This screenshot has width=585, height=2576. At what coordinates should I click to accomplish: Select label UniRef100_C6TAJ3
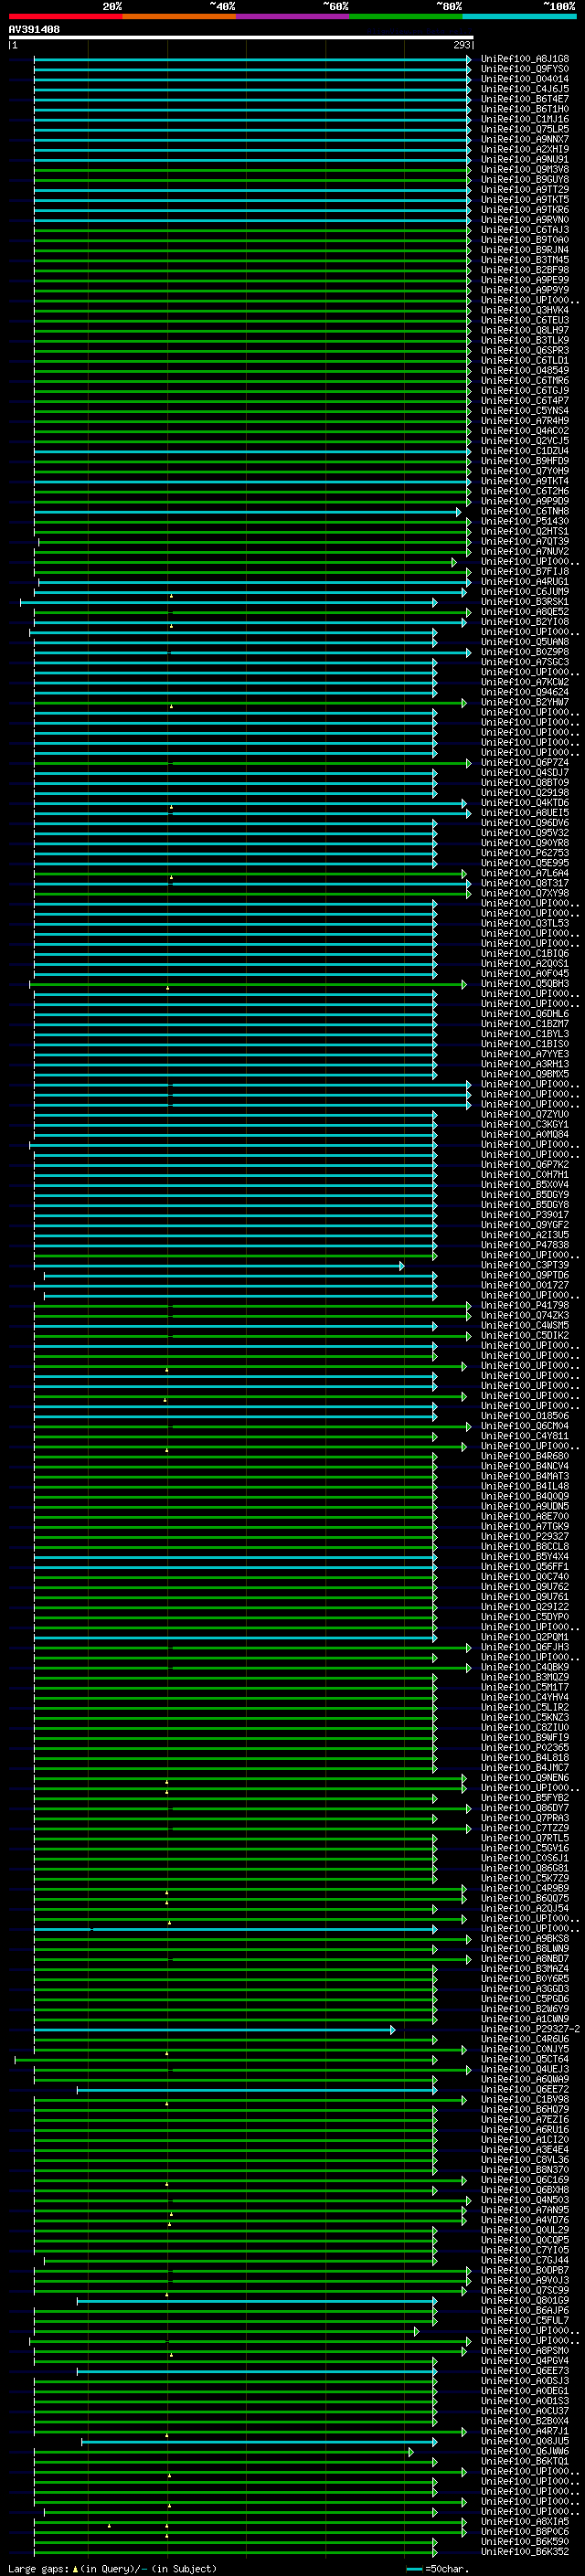[525, 230]
